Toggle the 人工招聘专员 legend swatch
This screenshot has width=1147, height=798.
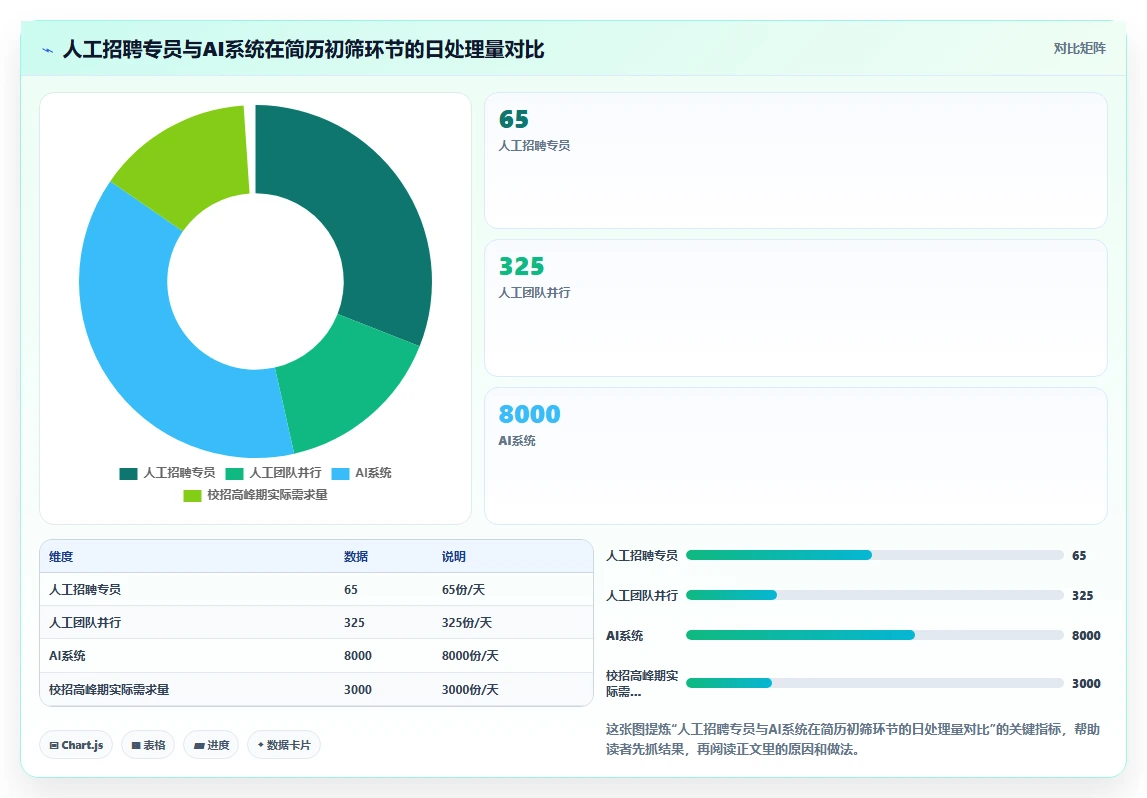coord(128,473)
